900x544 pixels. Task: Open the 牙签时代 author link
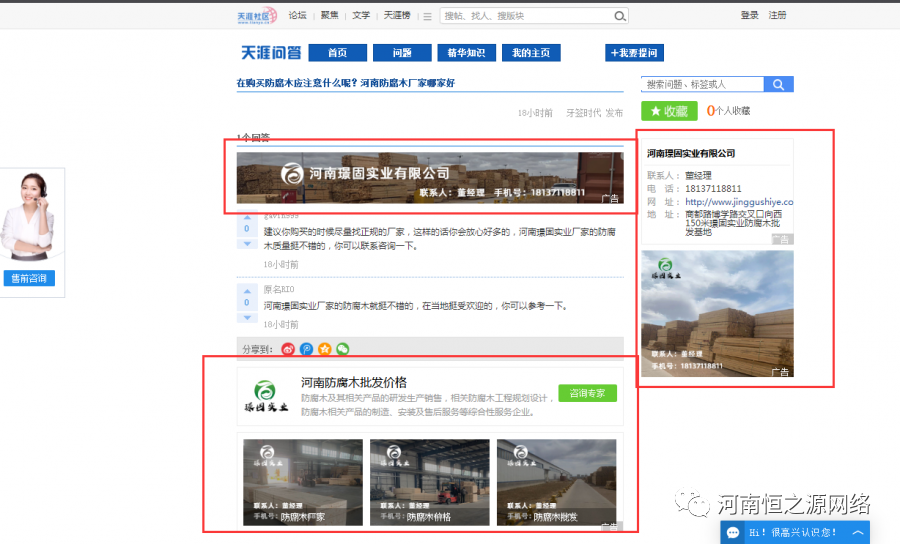583,113
